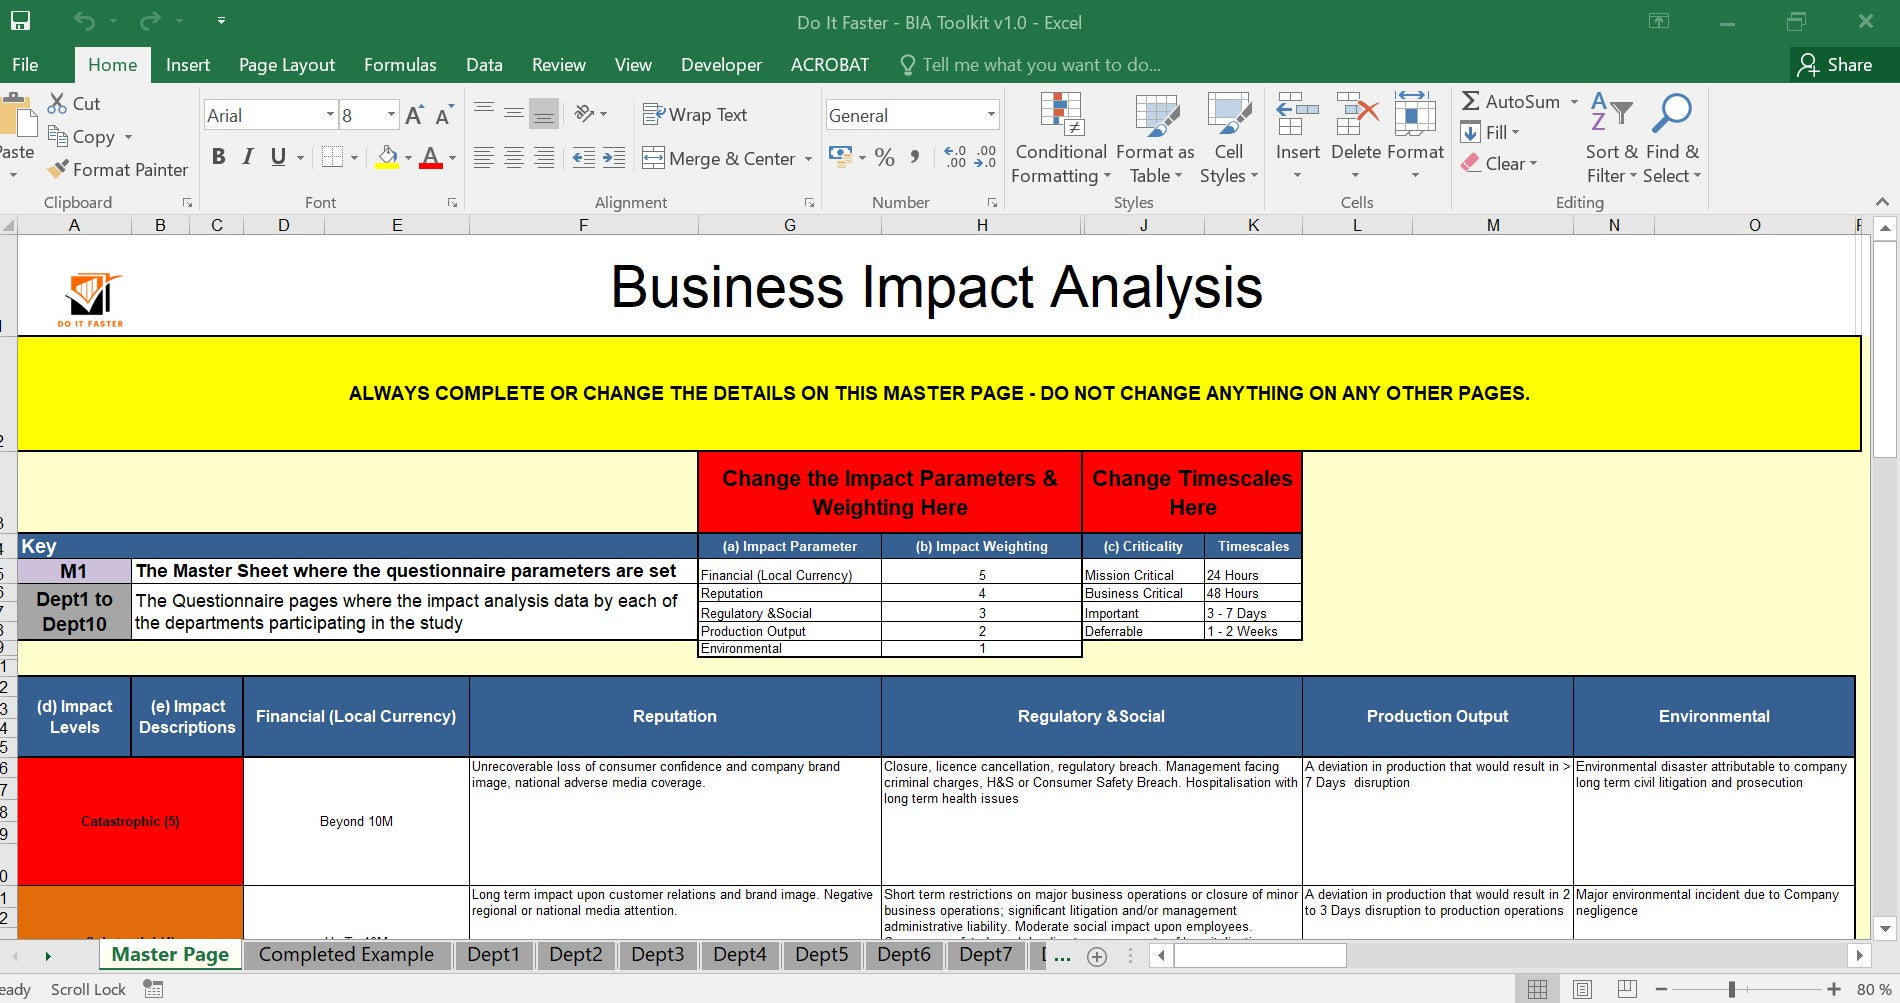The width and height of the screenshot is (1900, 1003).
Task: Open the Formulas ribbon tab
Action: (400, 65)
